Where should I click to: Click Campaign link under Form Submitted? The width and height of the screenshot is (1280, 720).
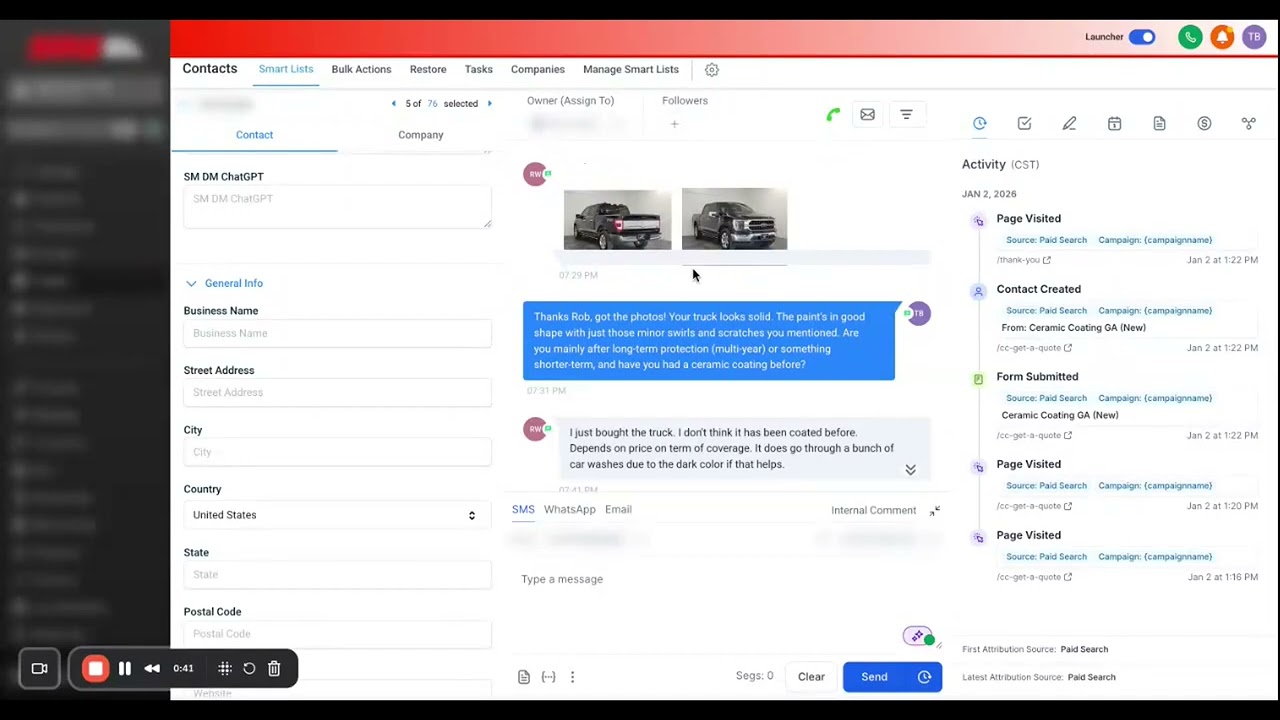(1155, 398)
